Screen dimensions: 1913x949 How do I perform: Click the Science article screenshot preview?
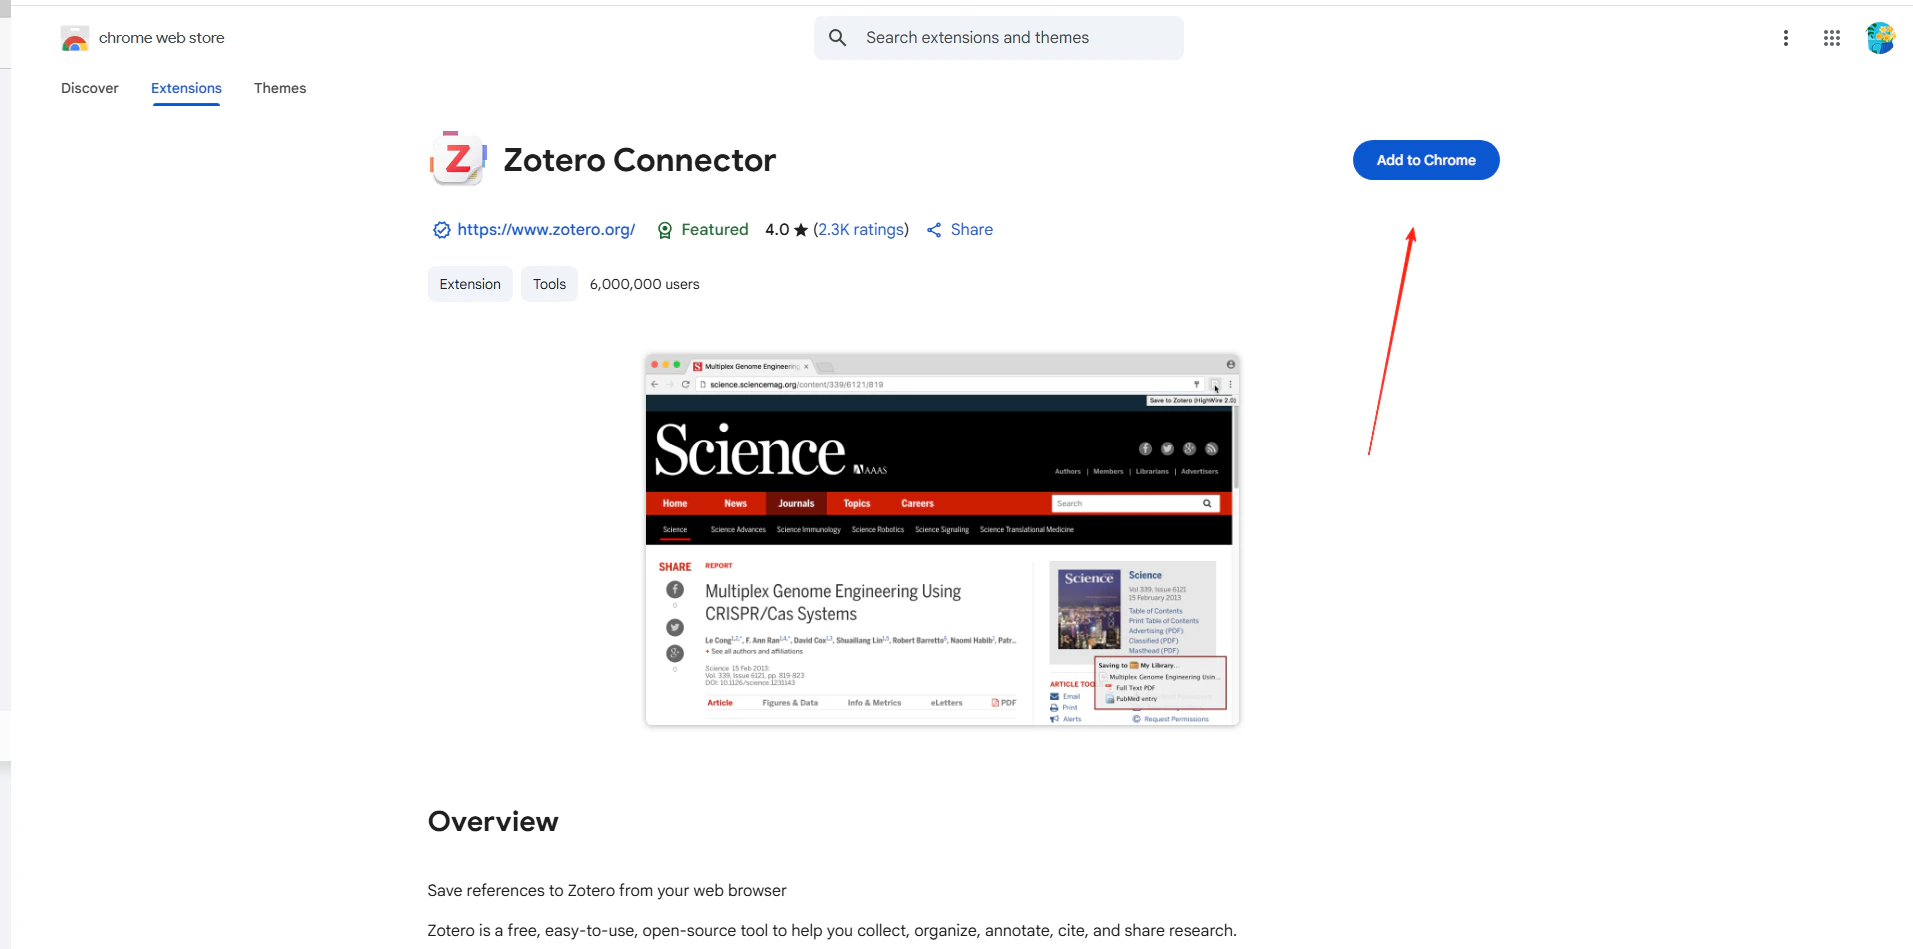tap(940, 541)
